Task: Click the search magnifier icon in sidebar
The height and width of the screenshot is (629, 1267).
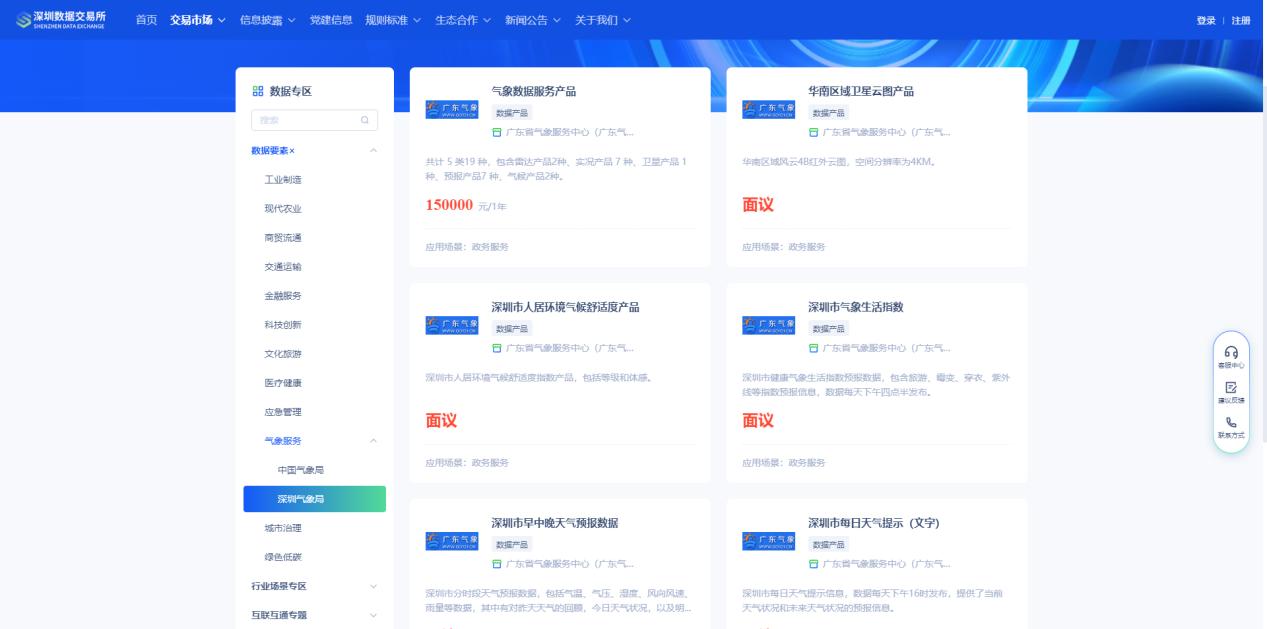Action: (365, 120)
